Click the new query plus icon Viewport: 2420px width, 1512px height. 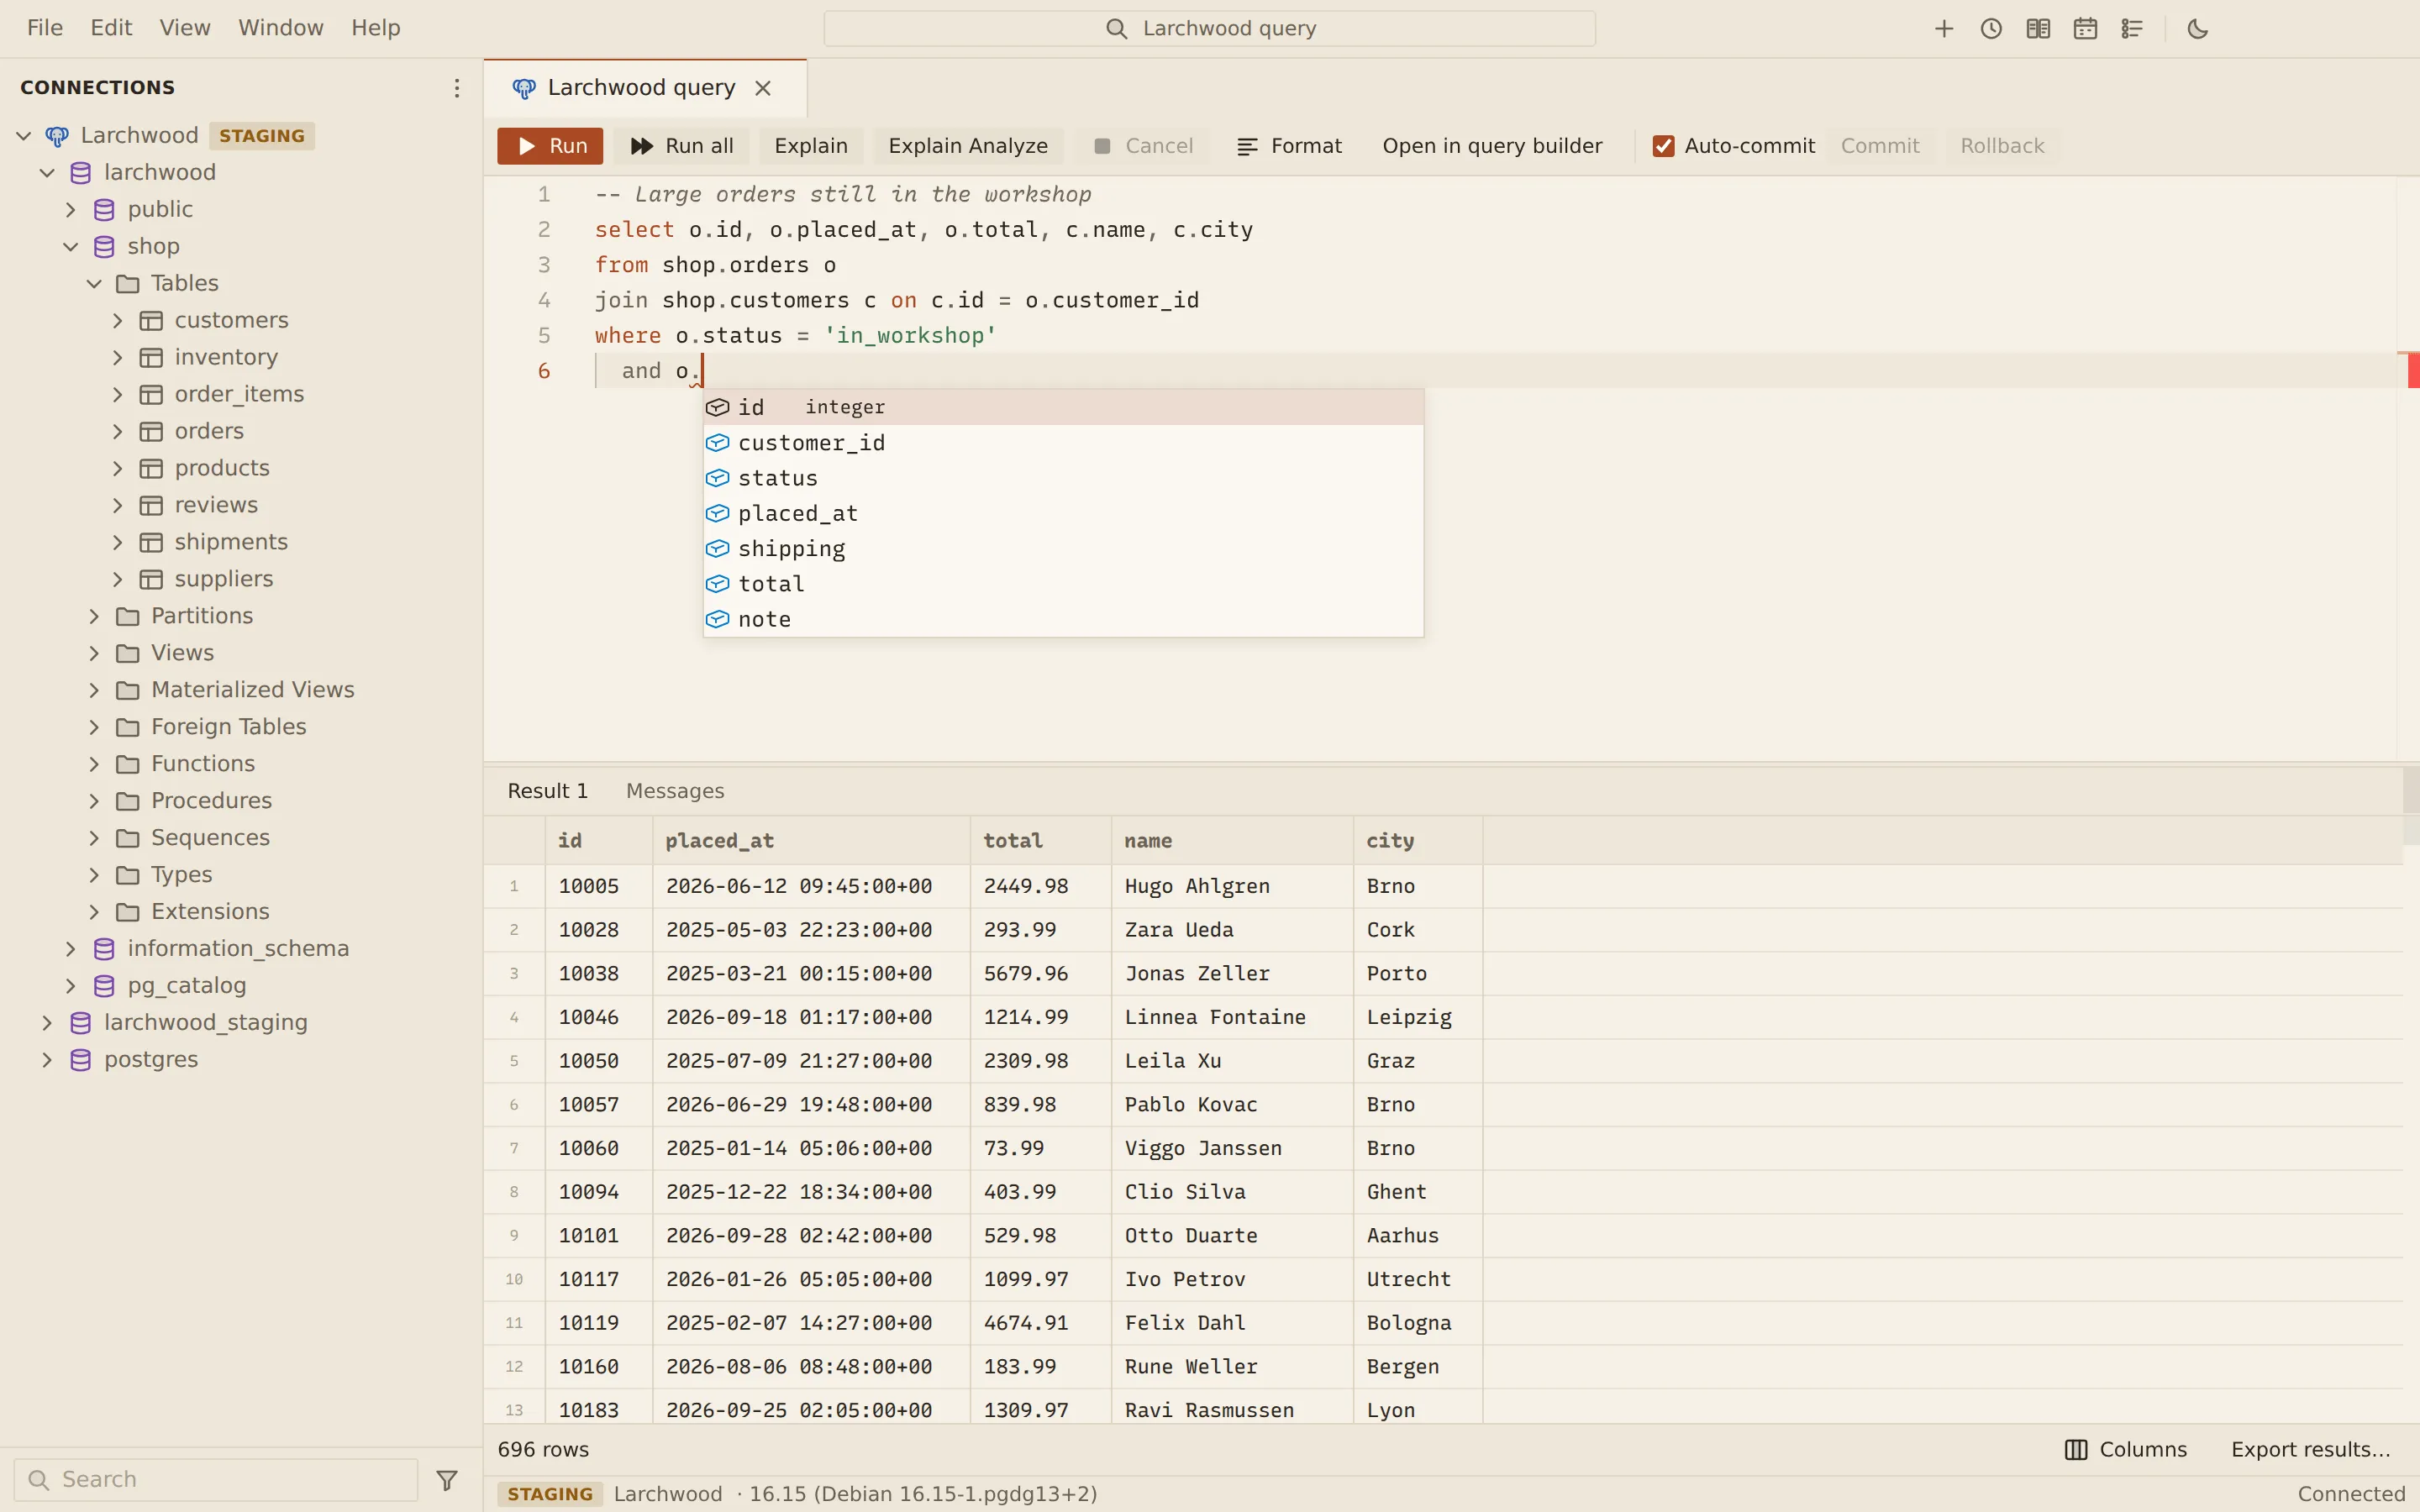[x=1943, y=29]
